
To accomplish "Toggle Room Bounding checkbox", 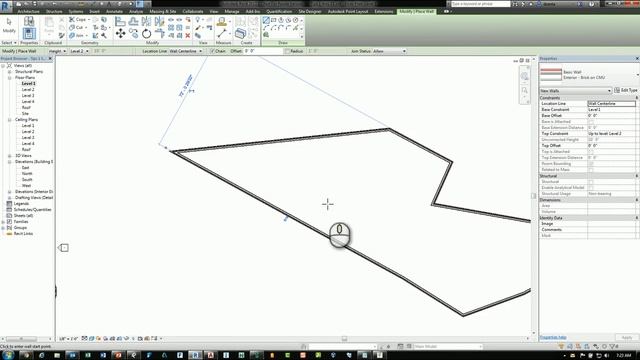I will (x=591, y=164).
